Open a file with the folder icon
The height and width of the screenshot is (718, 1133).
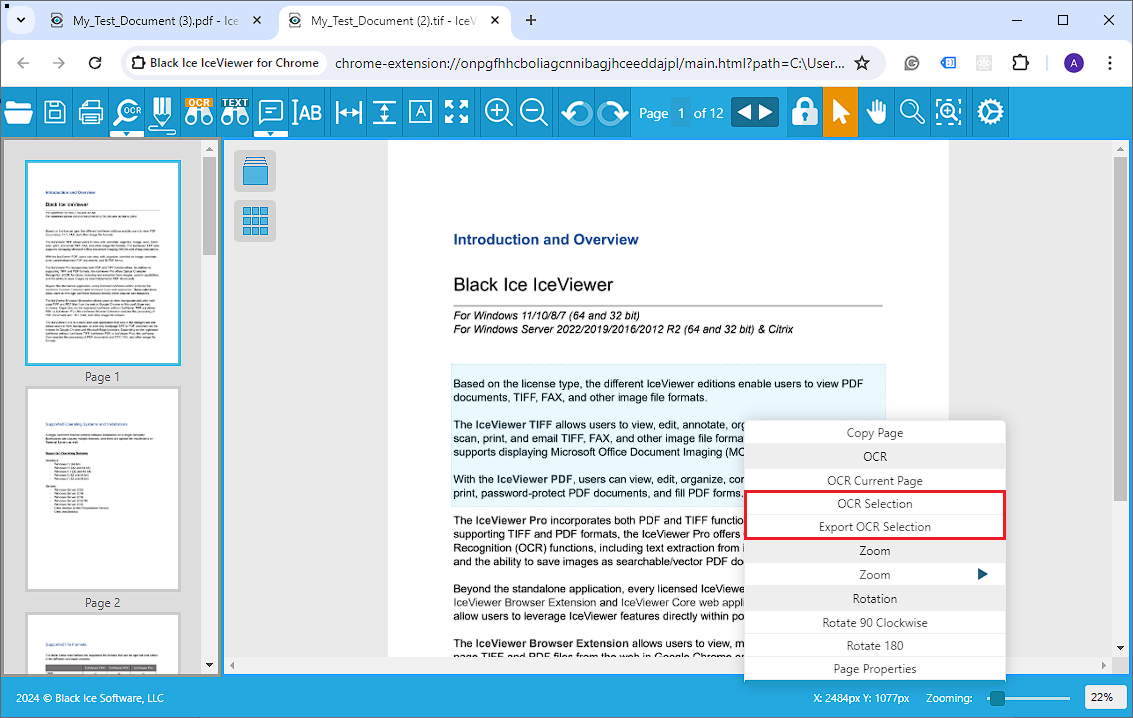(x=18, y=112)
